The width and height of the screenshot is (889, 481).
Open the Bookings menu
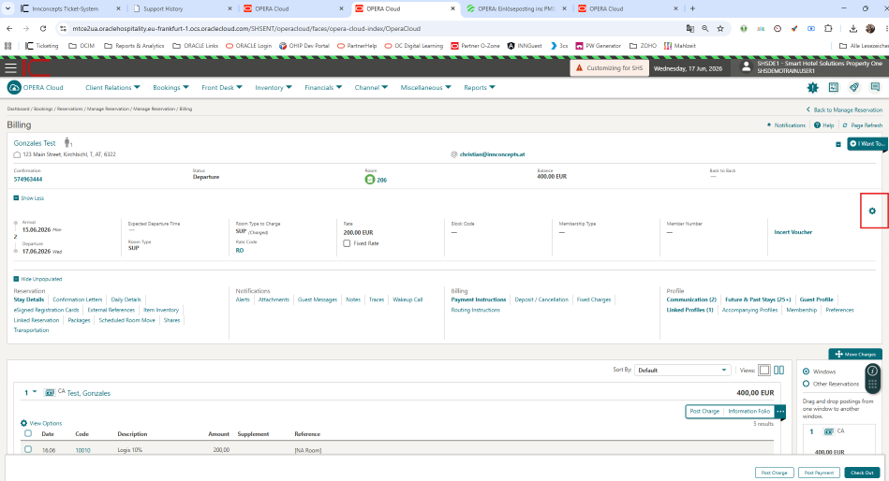tap(171, 87)
